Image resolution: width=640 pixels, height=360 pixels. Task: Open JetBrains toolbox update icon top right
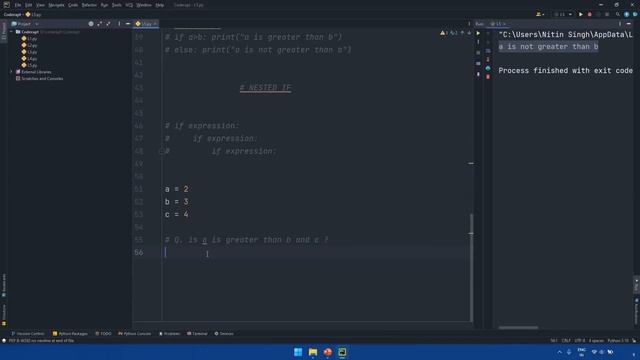pos(627,14)
